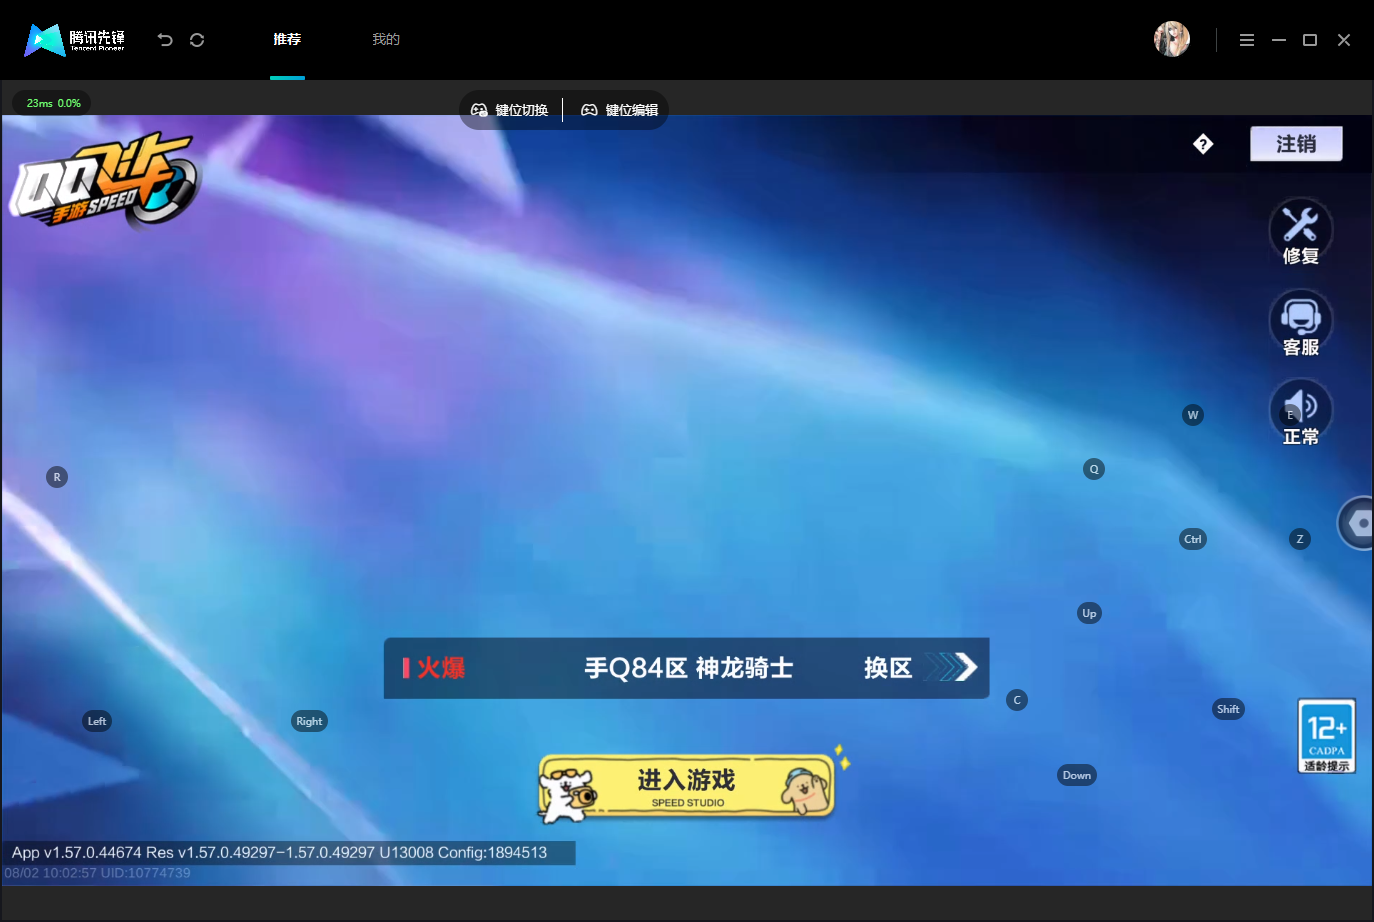1374x922 pixels.
Task: Click the C key mapping marker
Action: click(1017, 700)
